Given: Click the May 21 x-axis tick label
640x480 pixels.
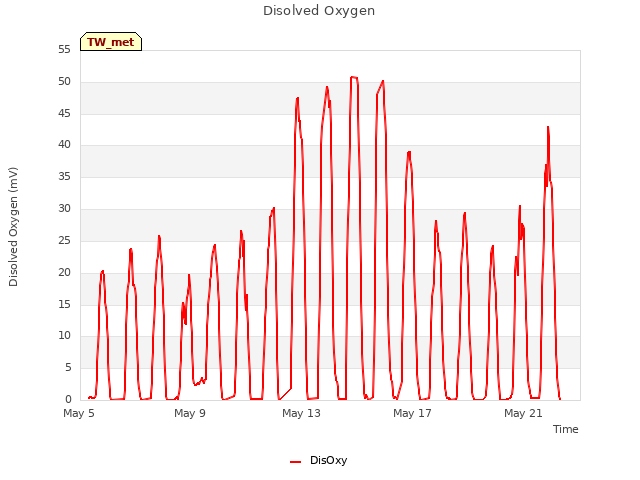Looking at the screenshot, I should click(x=523, y=413).
